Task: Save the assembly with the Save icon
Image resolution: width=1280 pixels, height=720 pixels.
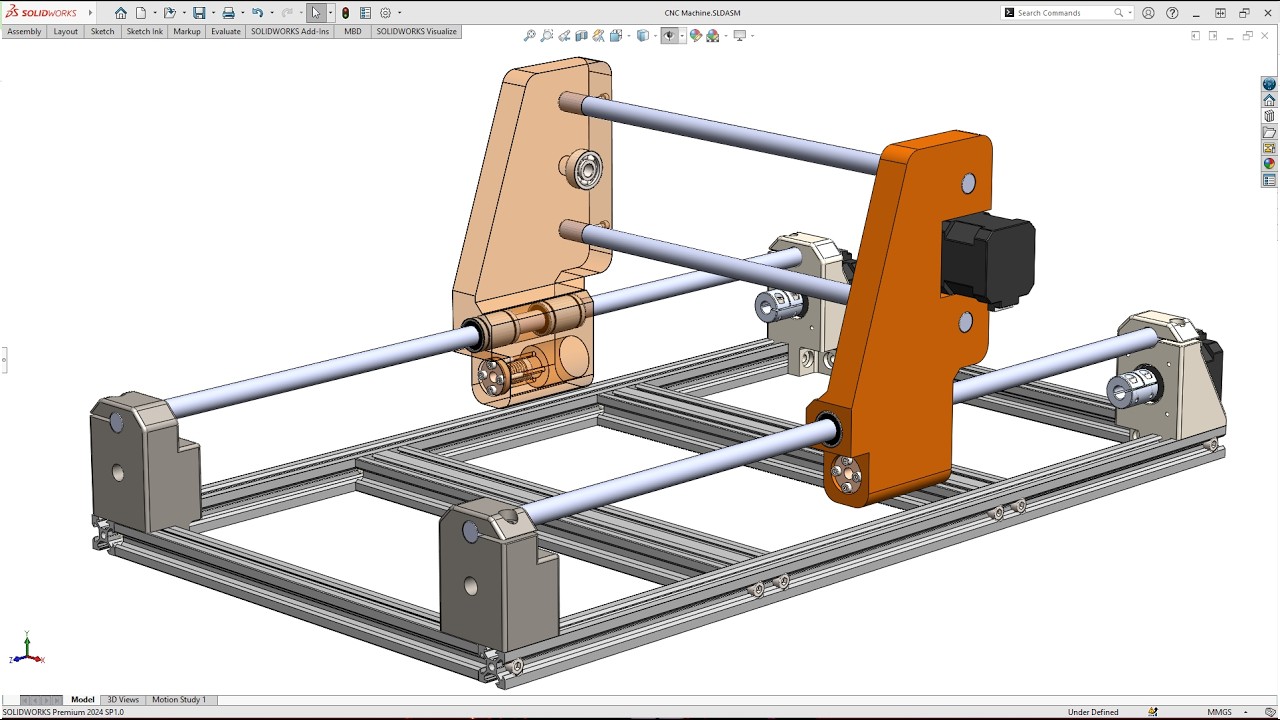Action: click(x=199, y=13)
